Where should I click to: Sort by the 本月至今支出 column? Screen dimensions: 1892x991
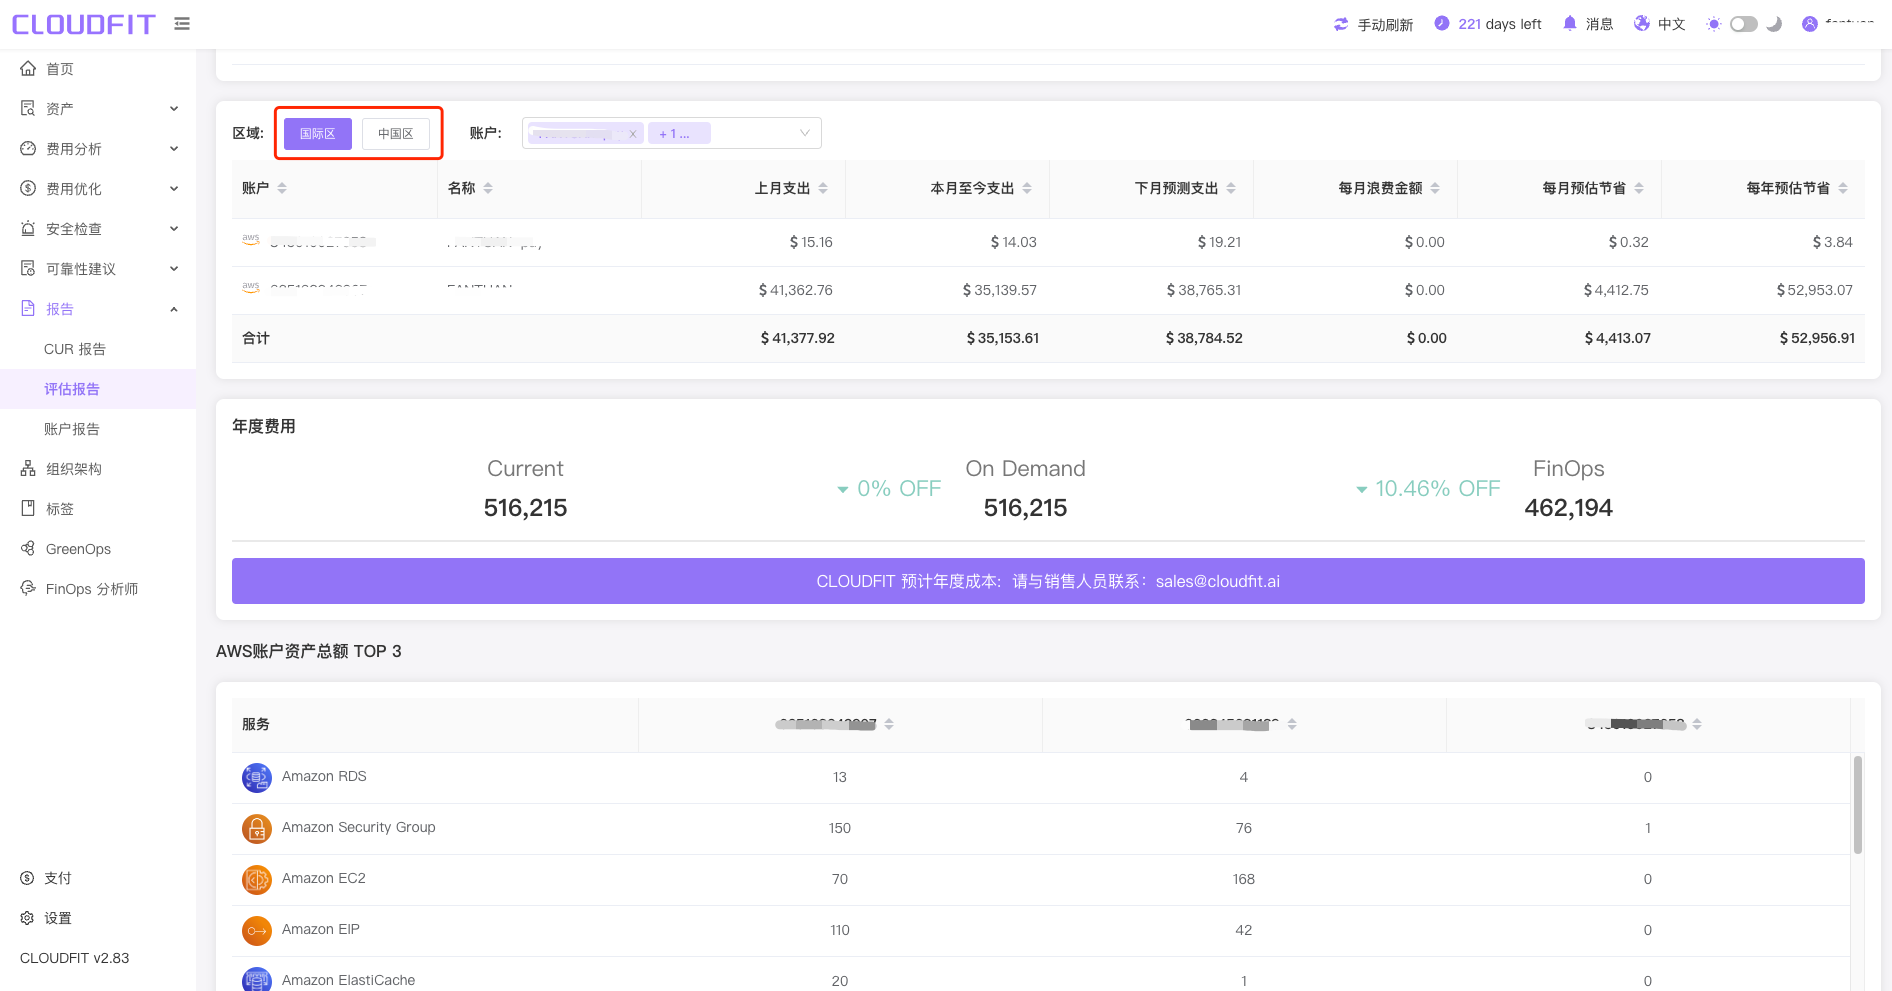(x=1027, y=188)
